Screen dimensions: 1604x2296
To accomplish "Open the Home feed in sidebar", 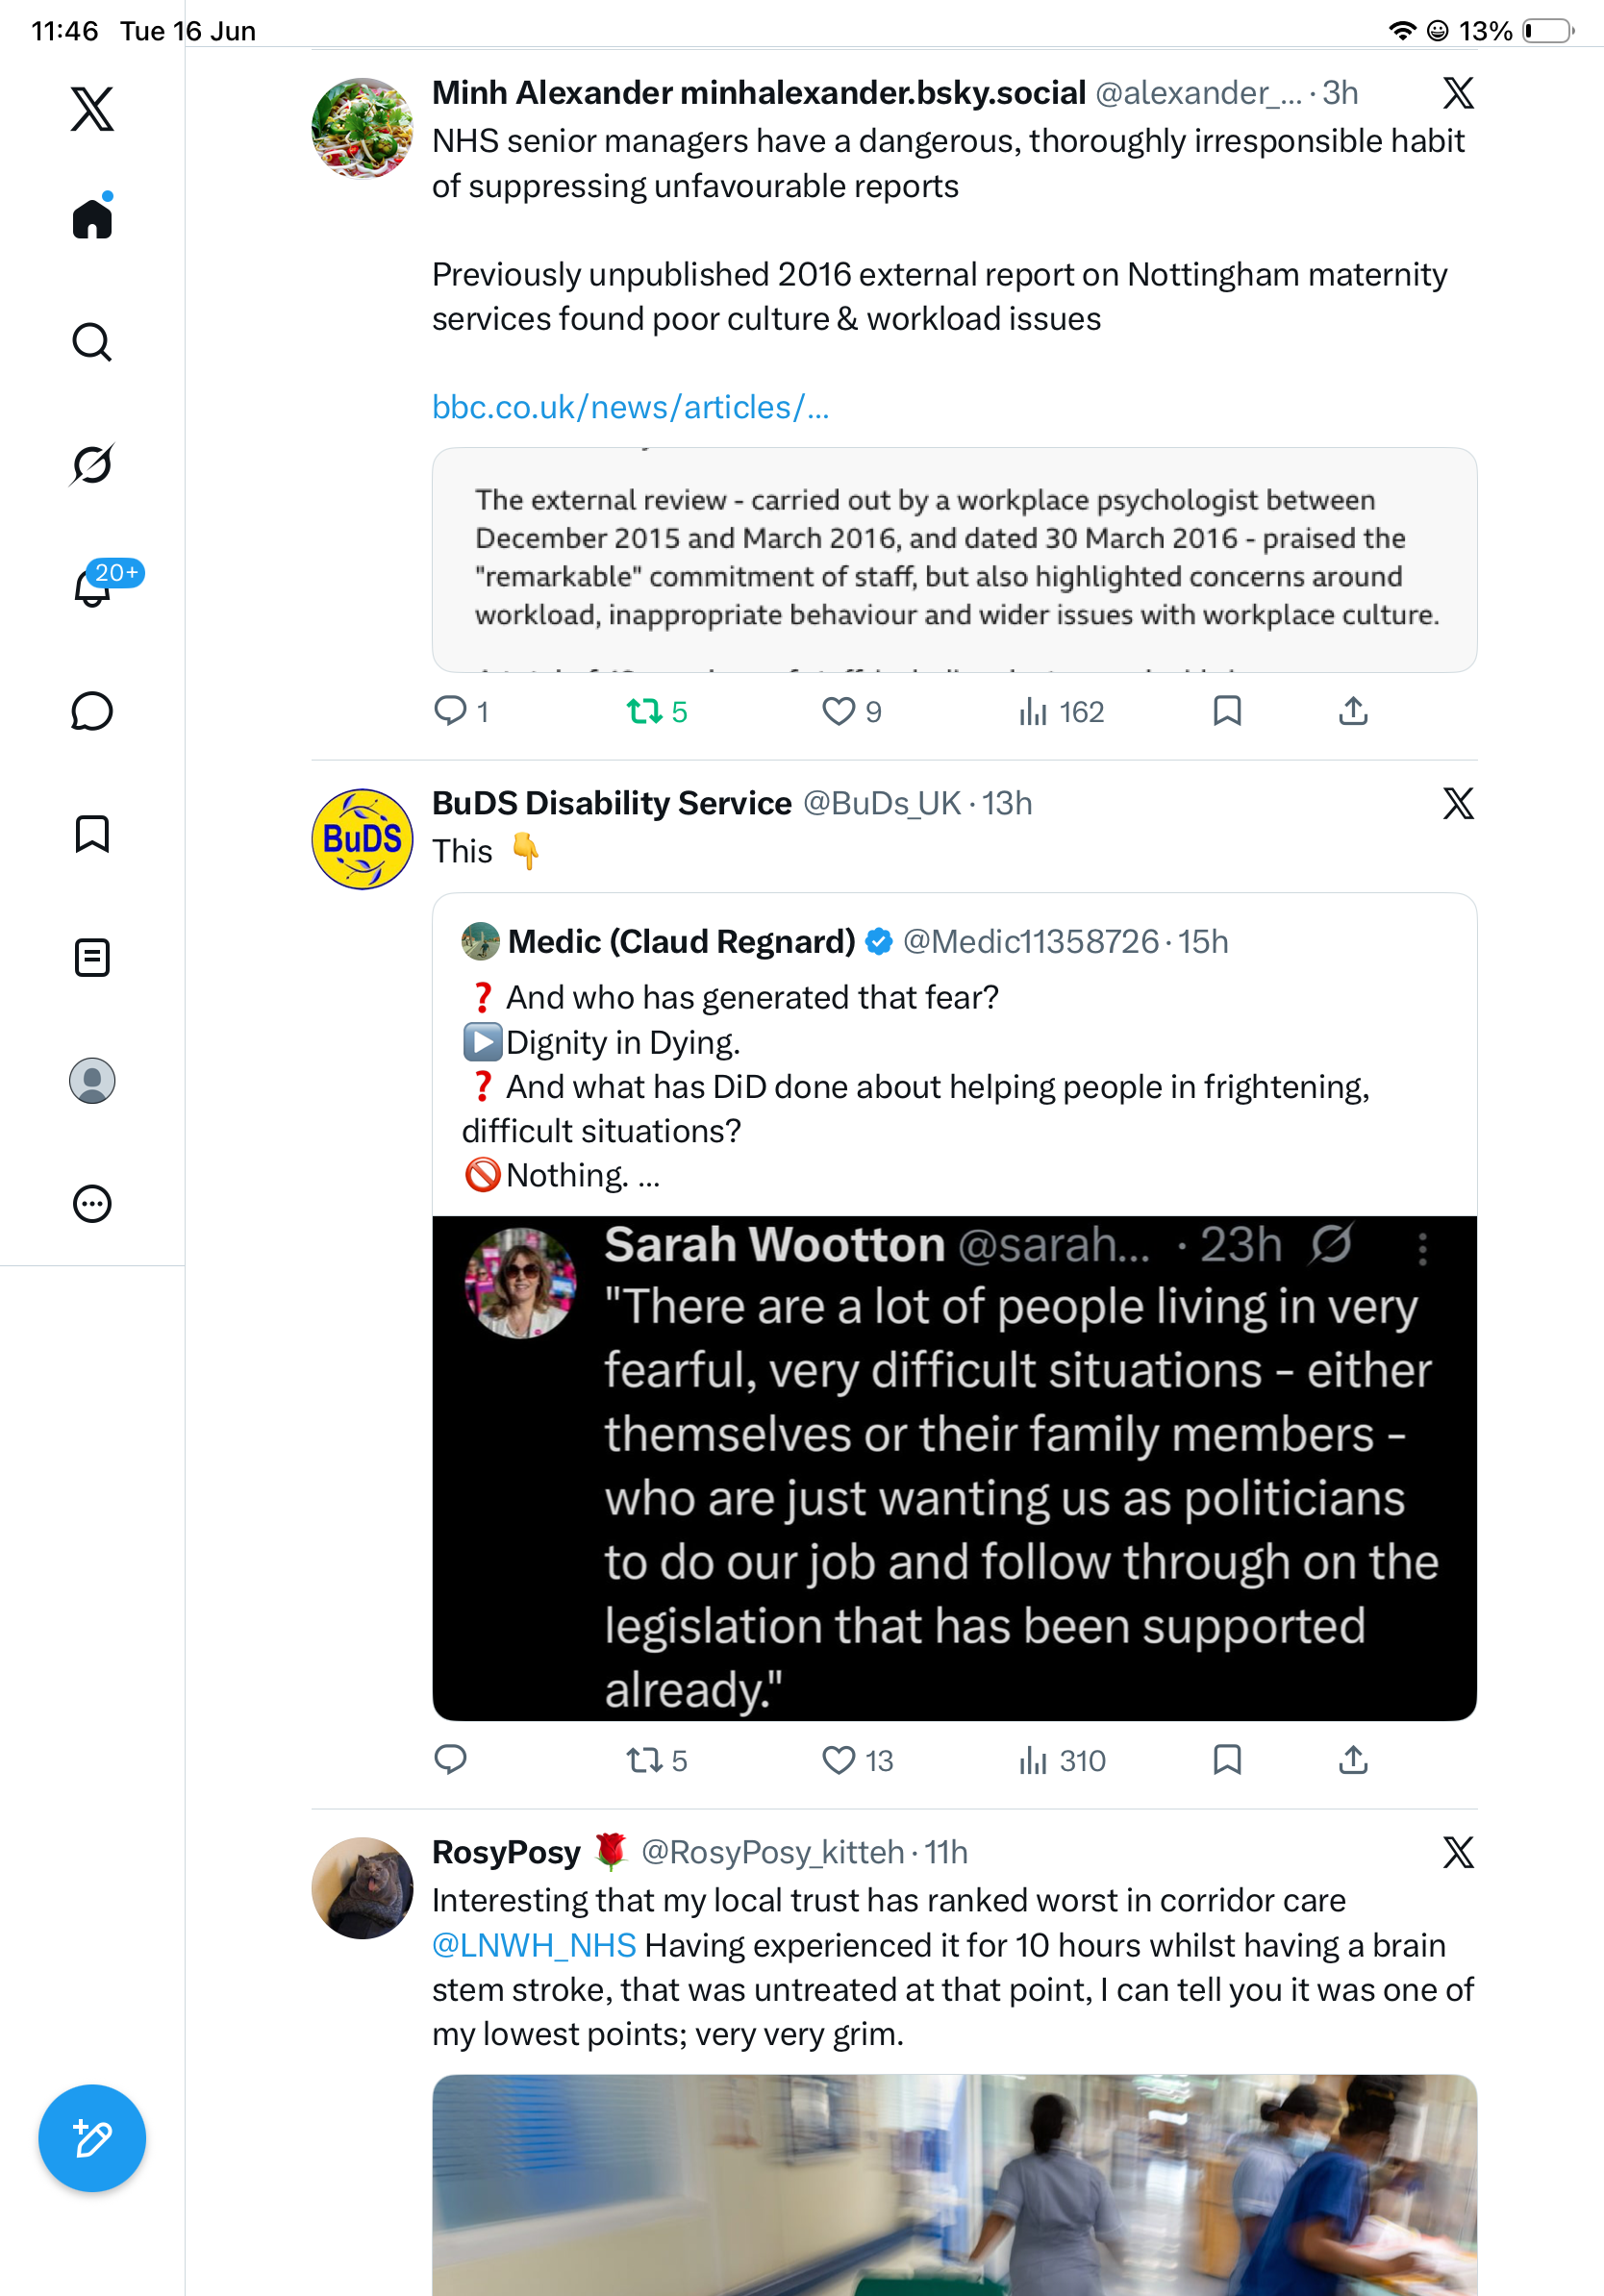I will (x=92, y=218).
